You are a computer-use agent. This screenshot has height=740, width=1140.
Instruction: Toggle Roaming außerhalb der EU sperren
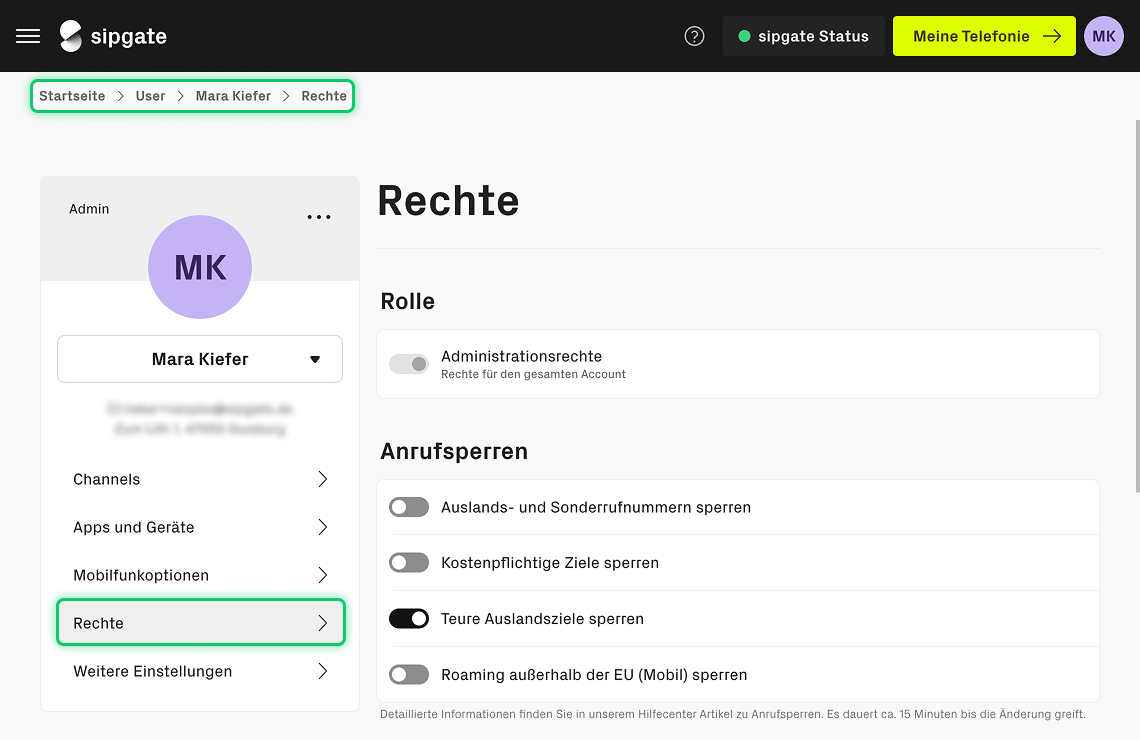point(409,675)
